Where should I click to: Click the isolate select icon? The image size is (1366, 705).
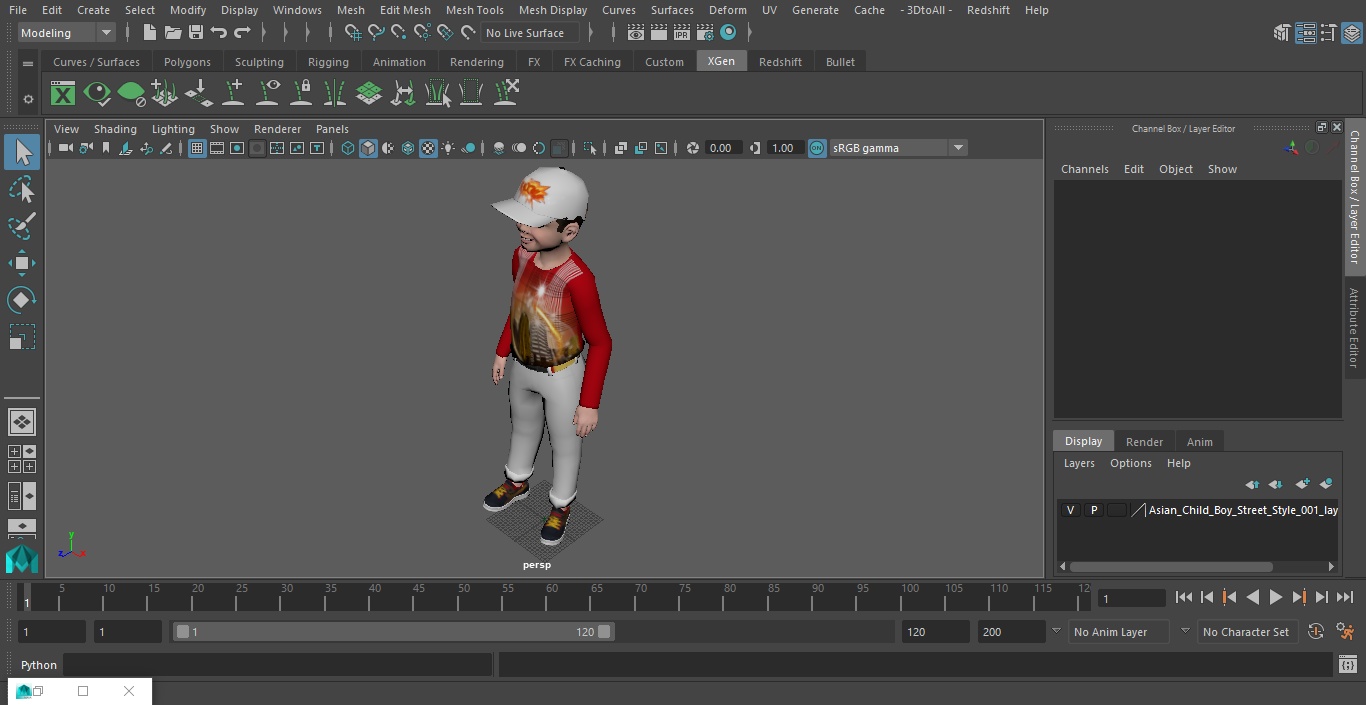coord(590,148)
